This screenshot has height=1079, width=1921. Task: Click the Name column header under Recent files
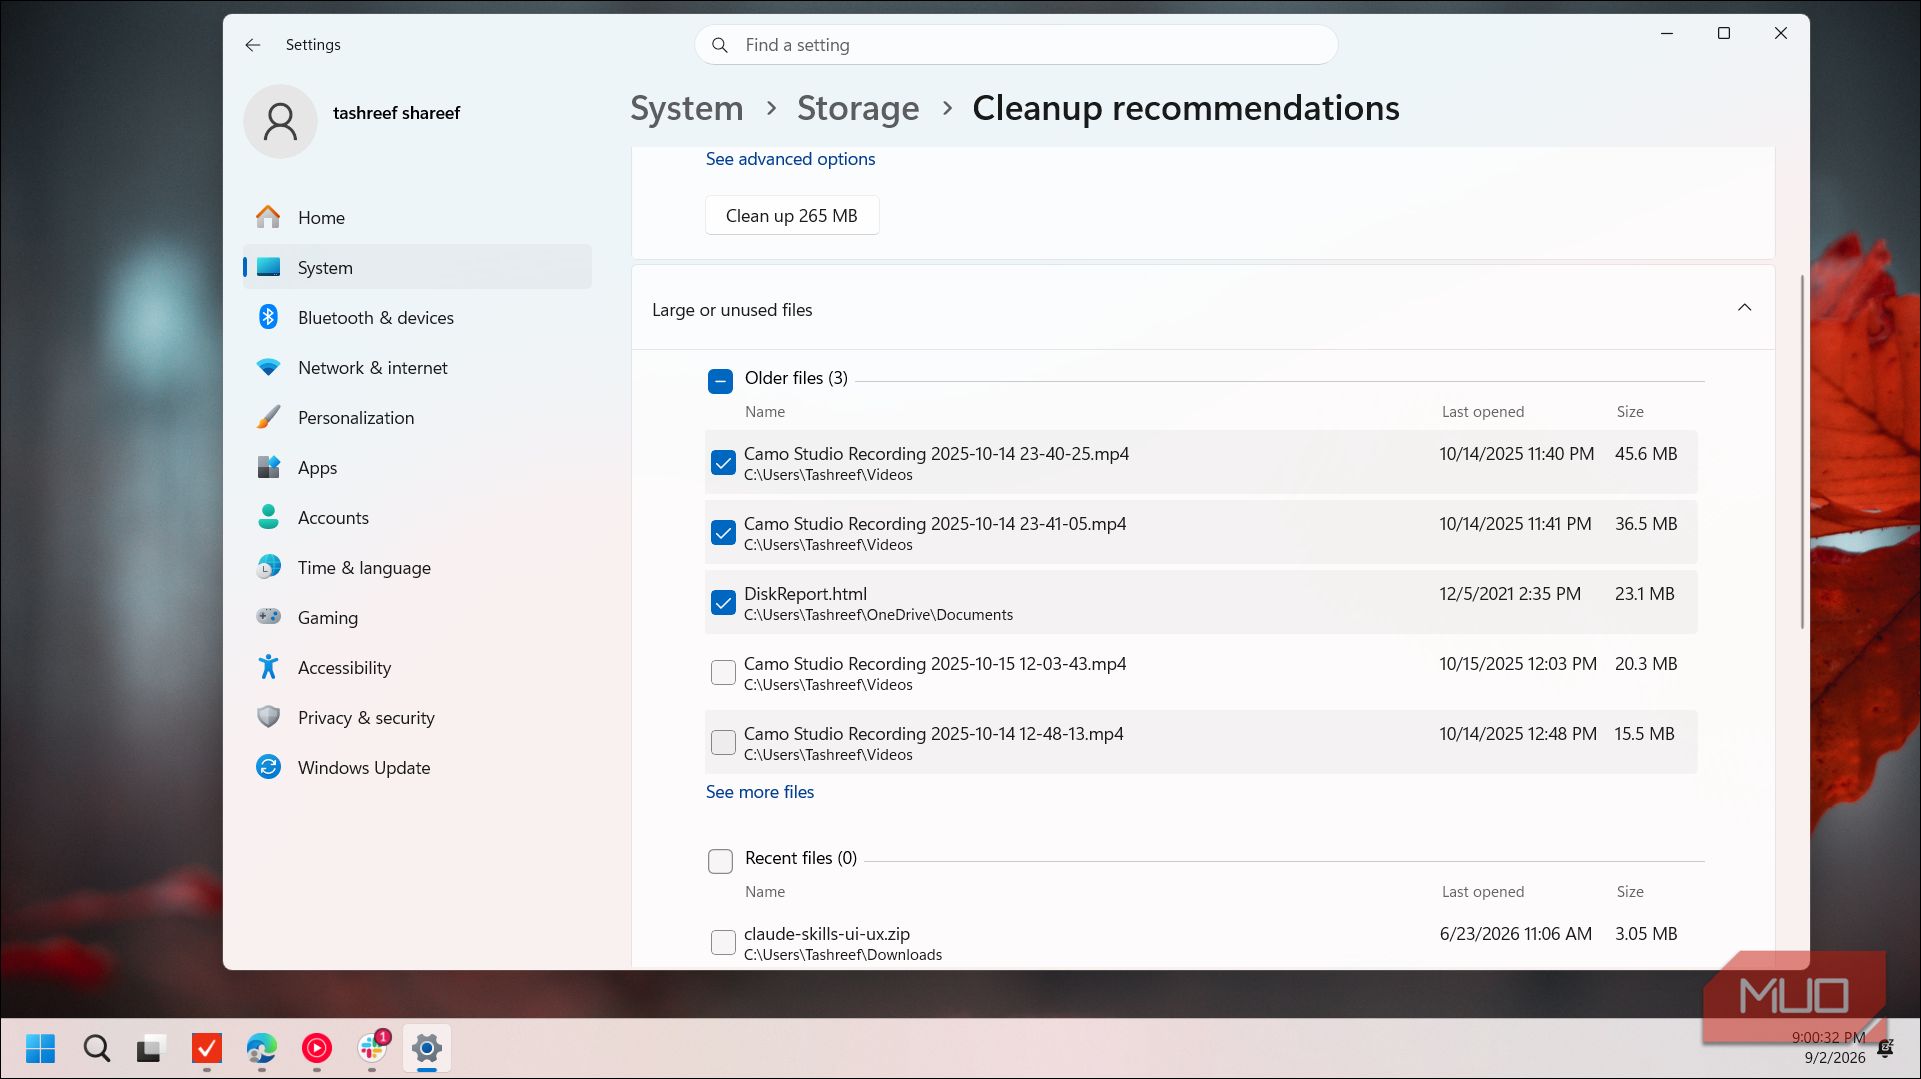point(765,892)
